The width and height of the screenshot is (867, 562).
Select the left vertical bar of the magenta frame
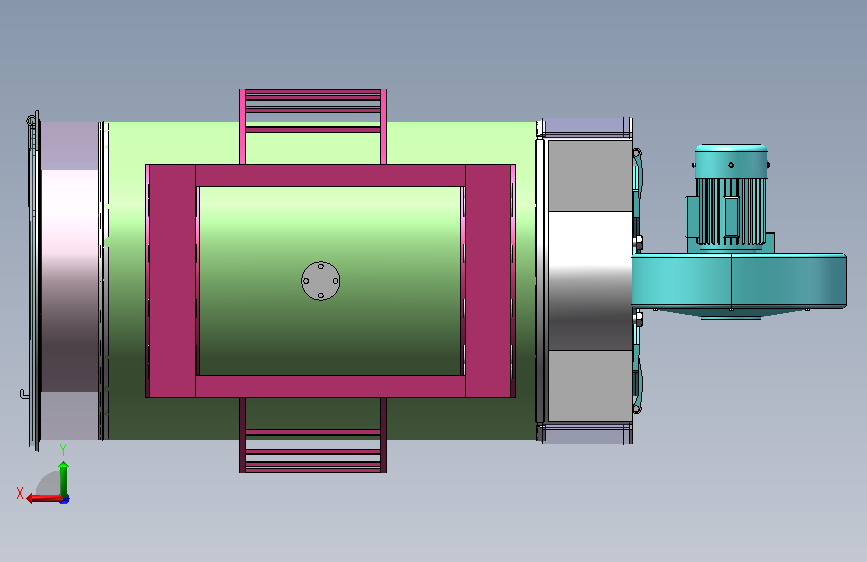pyautogui.click(x=172, y=281)
